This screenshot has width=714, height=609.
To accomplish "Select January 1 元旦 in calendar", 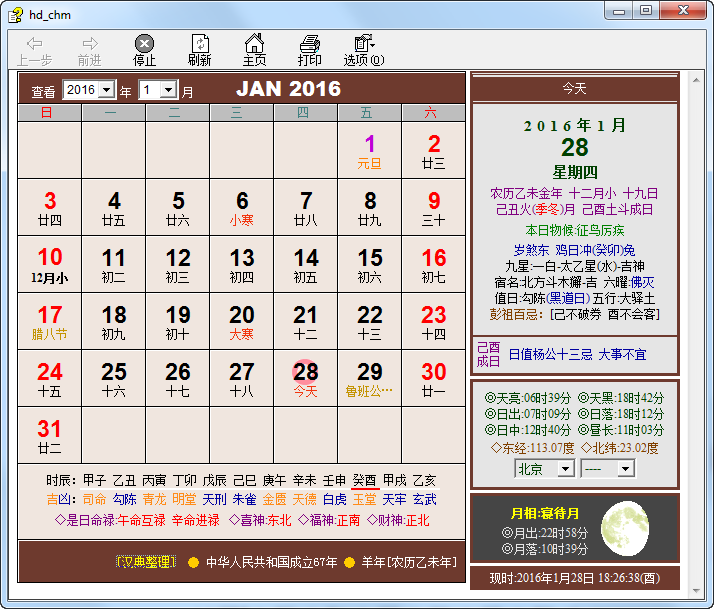I will (369, 151).
